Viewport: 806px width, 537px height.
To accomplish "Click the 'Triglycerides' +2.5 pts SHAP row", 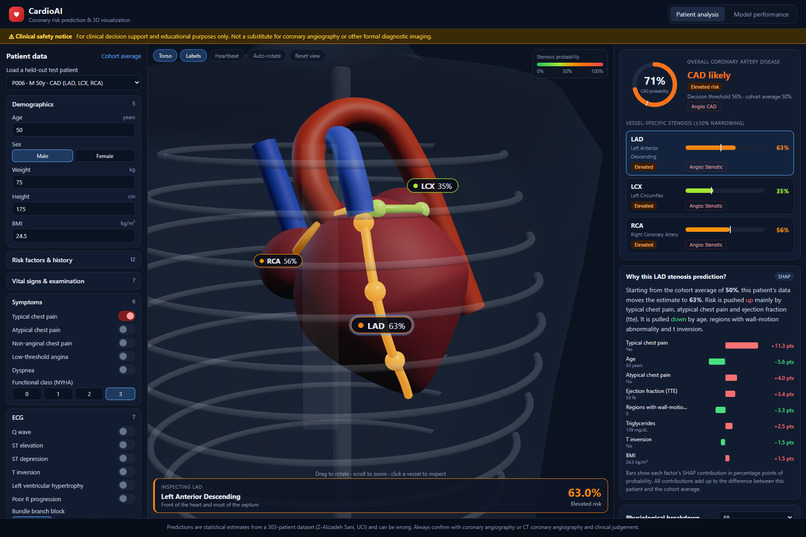I will (x=709, y=425).
